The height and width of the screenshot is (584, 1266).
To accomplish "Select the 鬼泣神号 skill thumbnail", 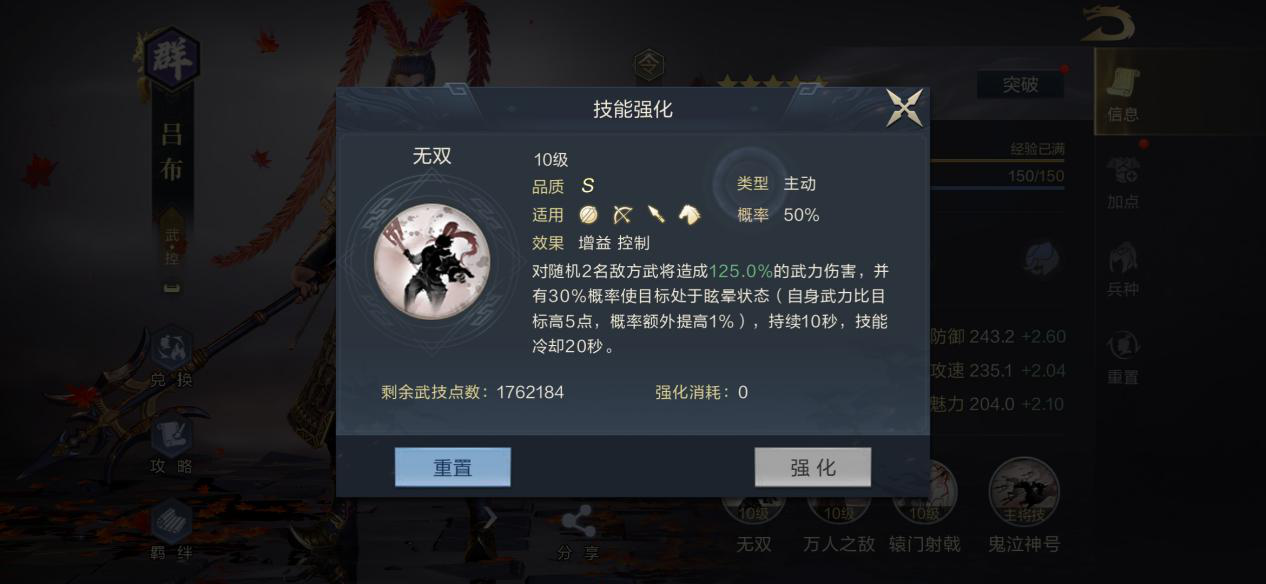I will (x=1024, y=506).
